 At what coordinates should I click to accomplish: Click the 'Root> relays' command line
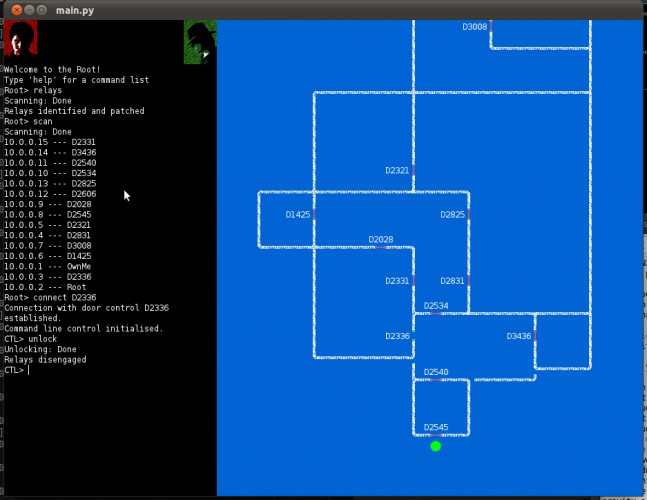click(x=33, y=90)
